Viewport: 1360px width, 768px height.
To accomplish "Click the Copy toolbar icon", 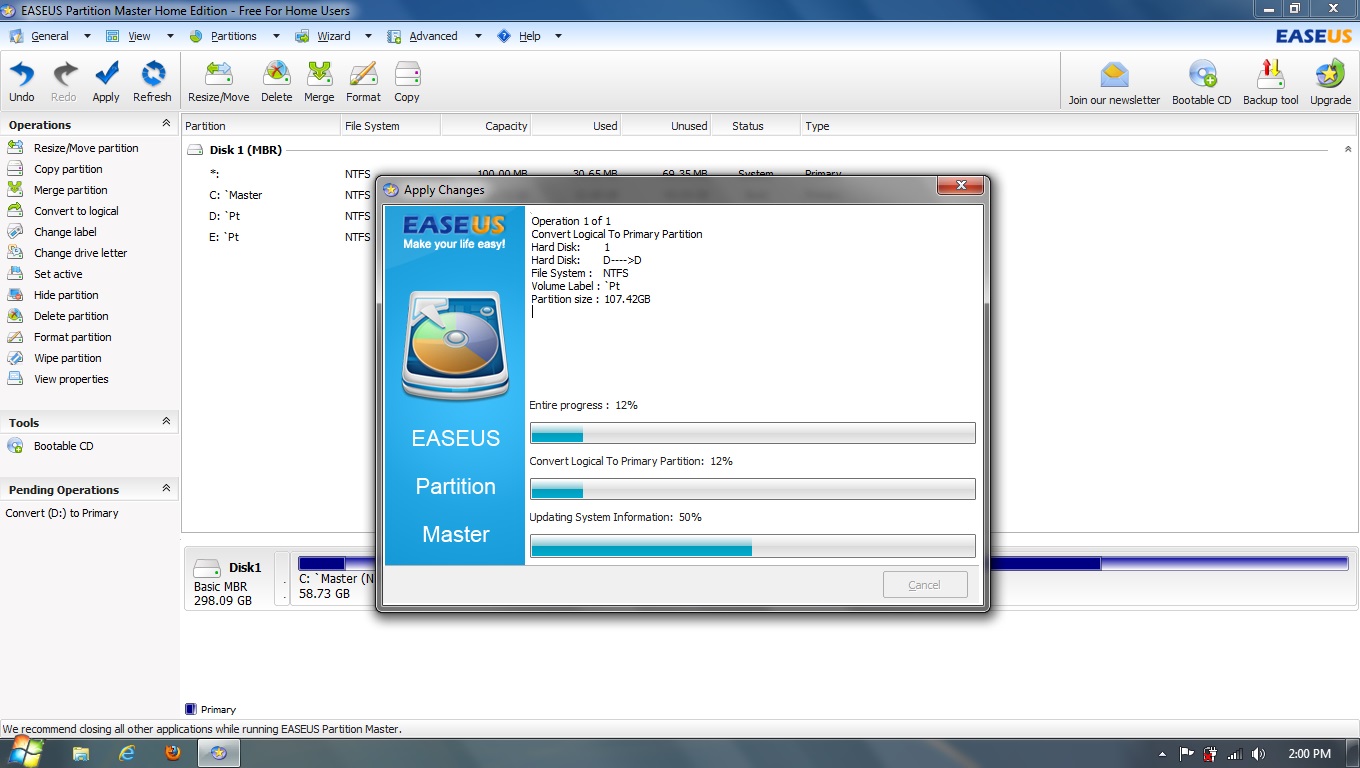I will pyautogui.click(x=407, y=82).
